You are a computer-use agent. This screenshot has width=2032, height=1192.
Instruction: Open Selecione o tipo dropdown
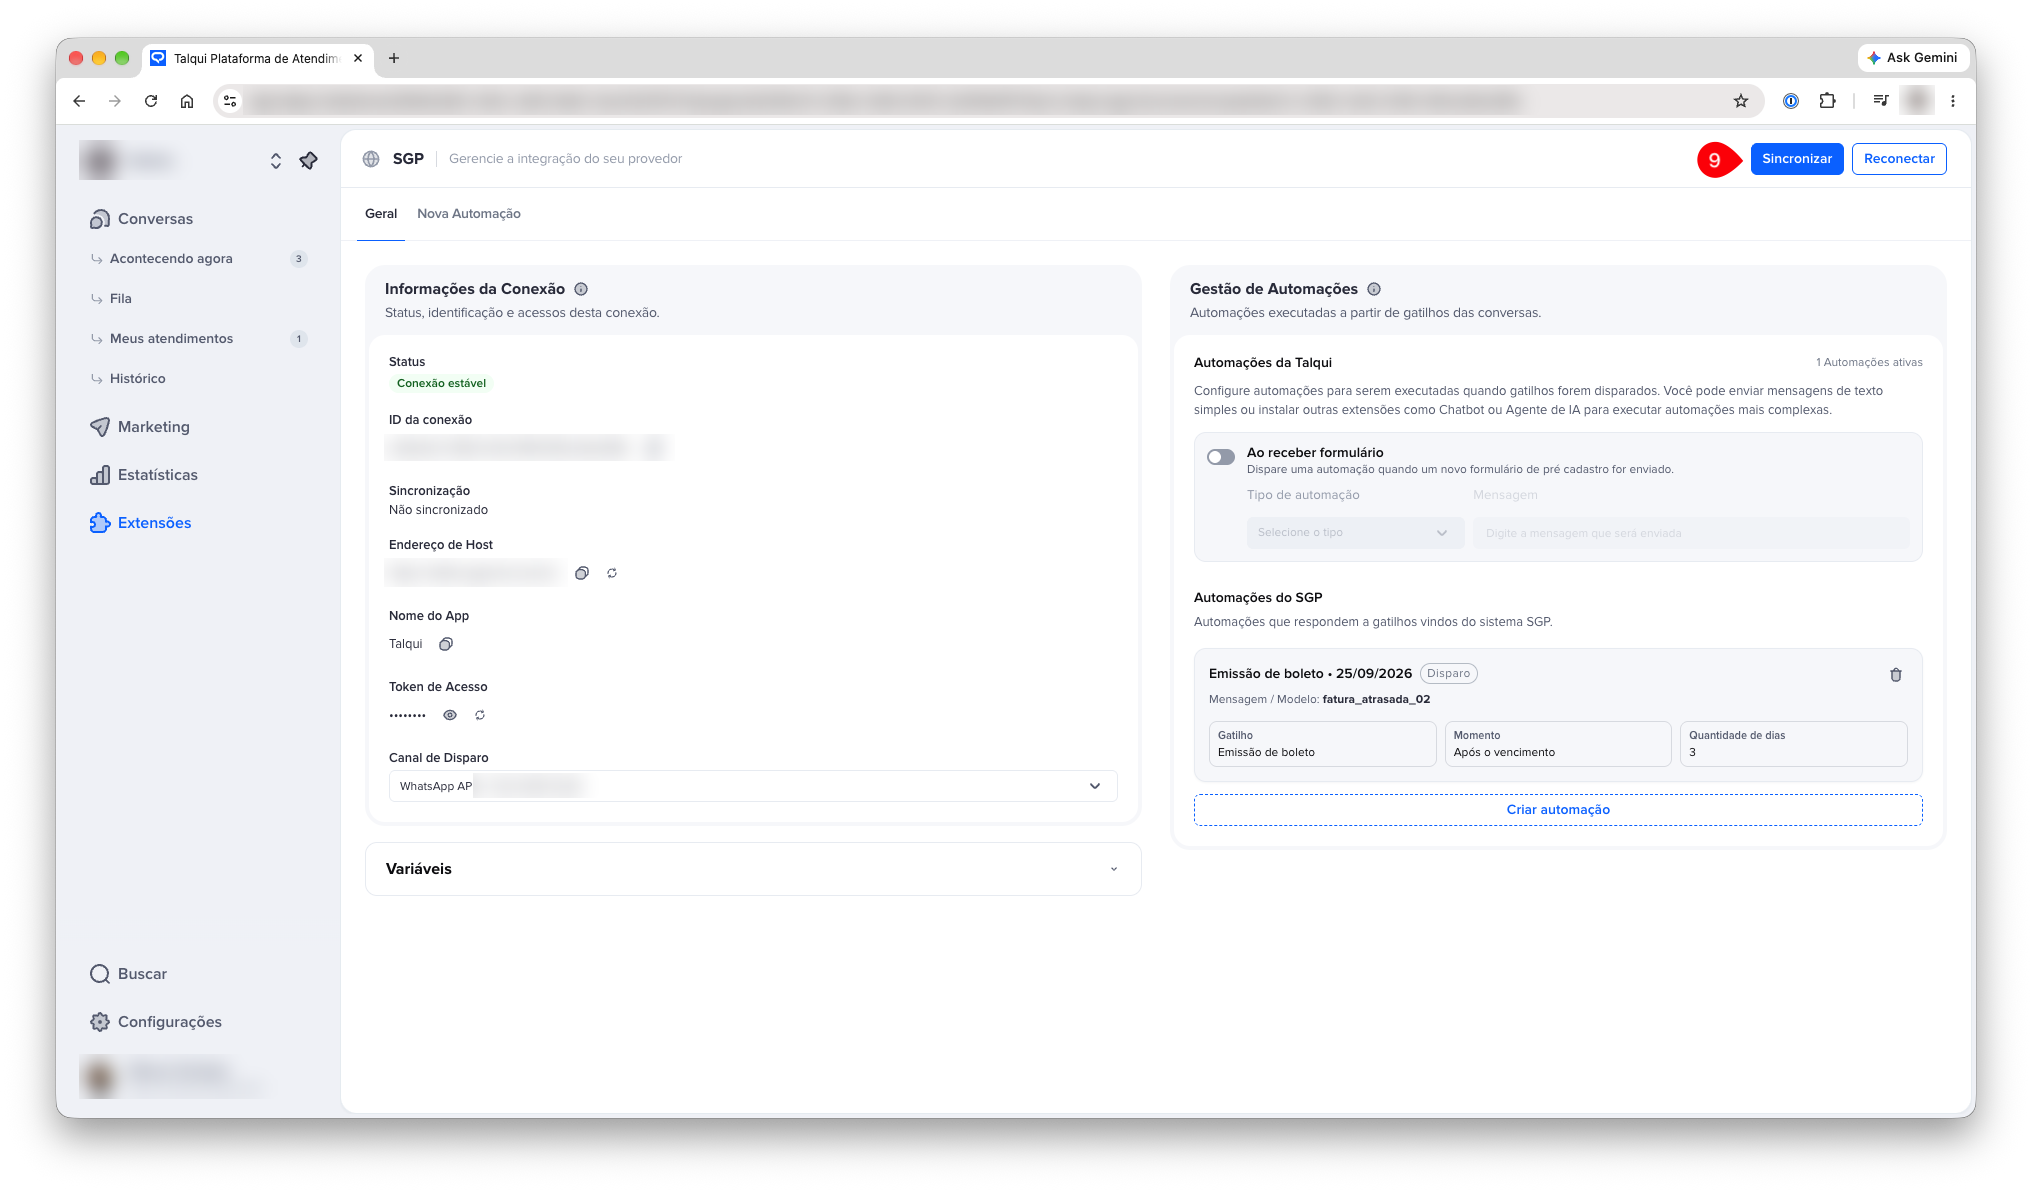tap(1355, 533)
